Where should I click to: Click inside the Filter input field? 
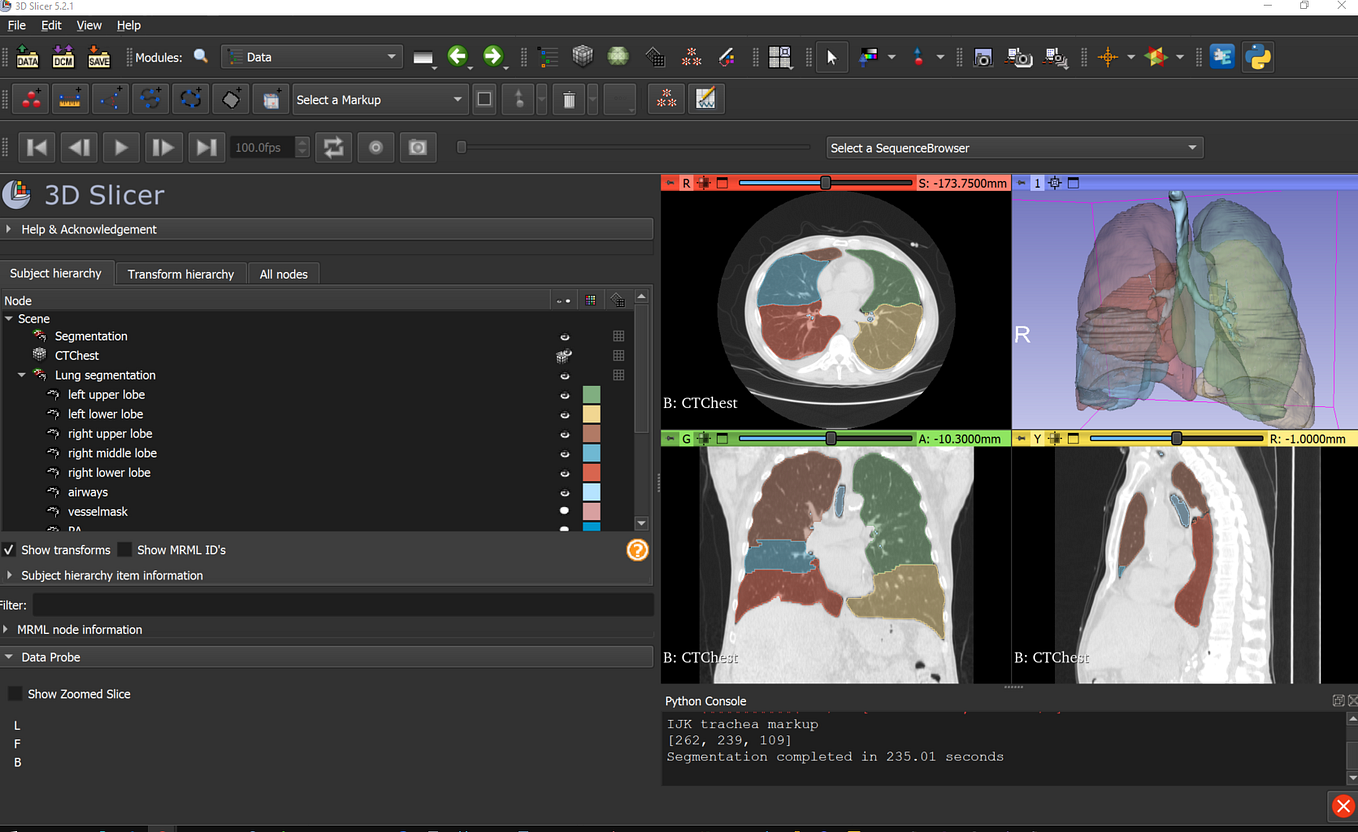(340, 604)
